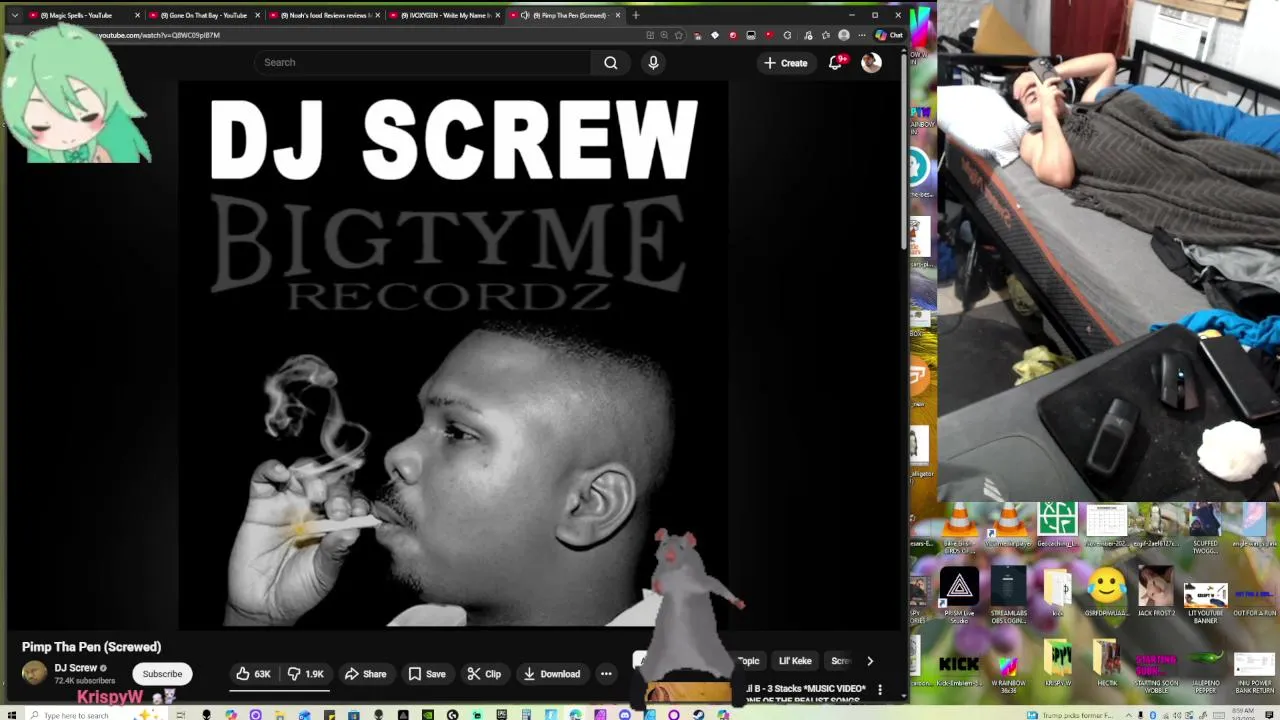This screenshot has height=720, width=1280.
Task: Select SCUFFED TWOGG desktop image
Action: coord(1205,530)
